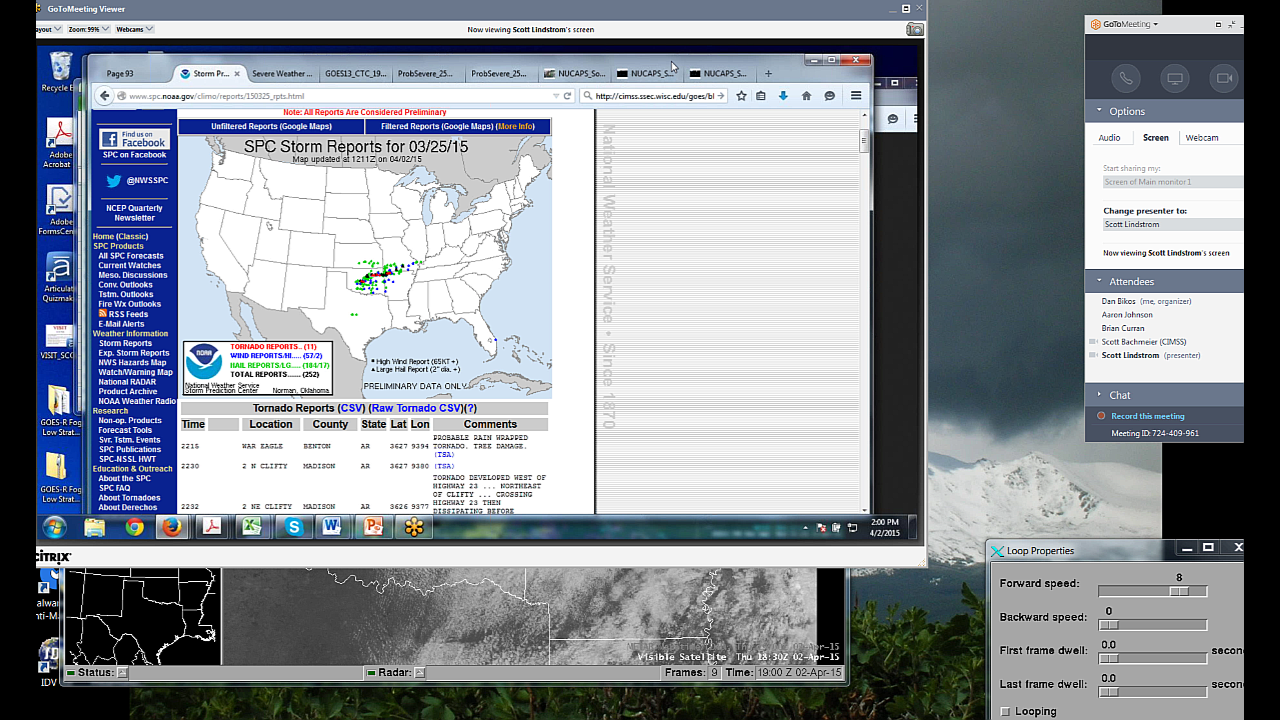1280x720 pixels.
Task: Click the Firefox bookmark star icon
Action: (741, 96)
